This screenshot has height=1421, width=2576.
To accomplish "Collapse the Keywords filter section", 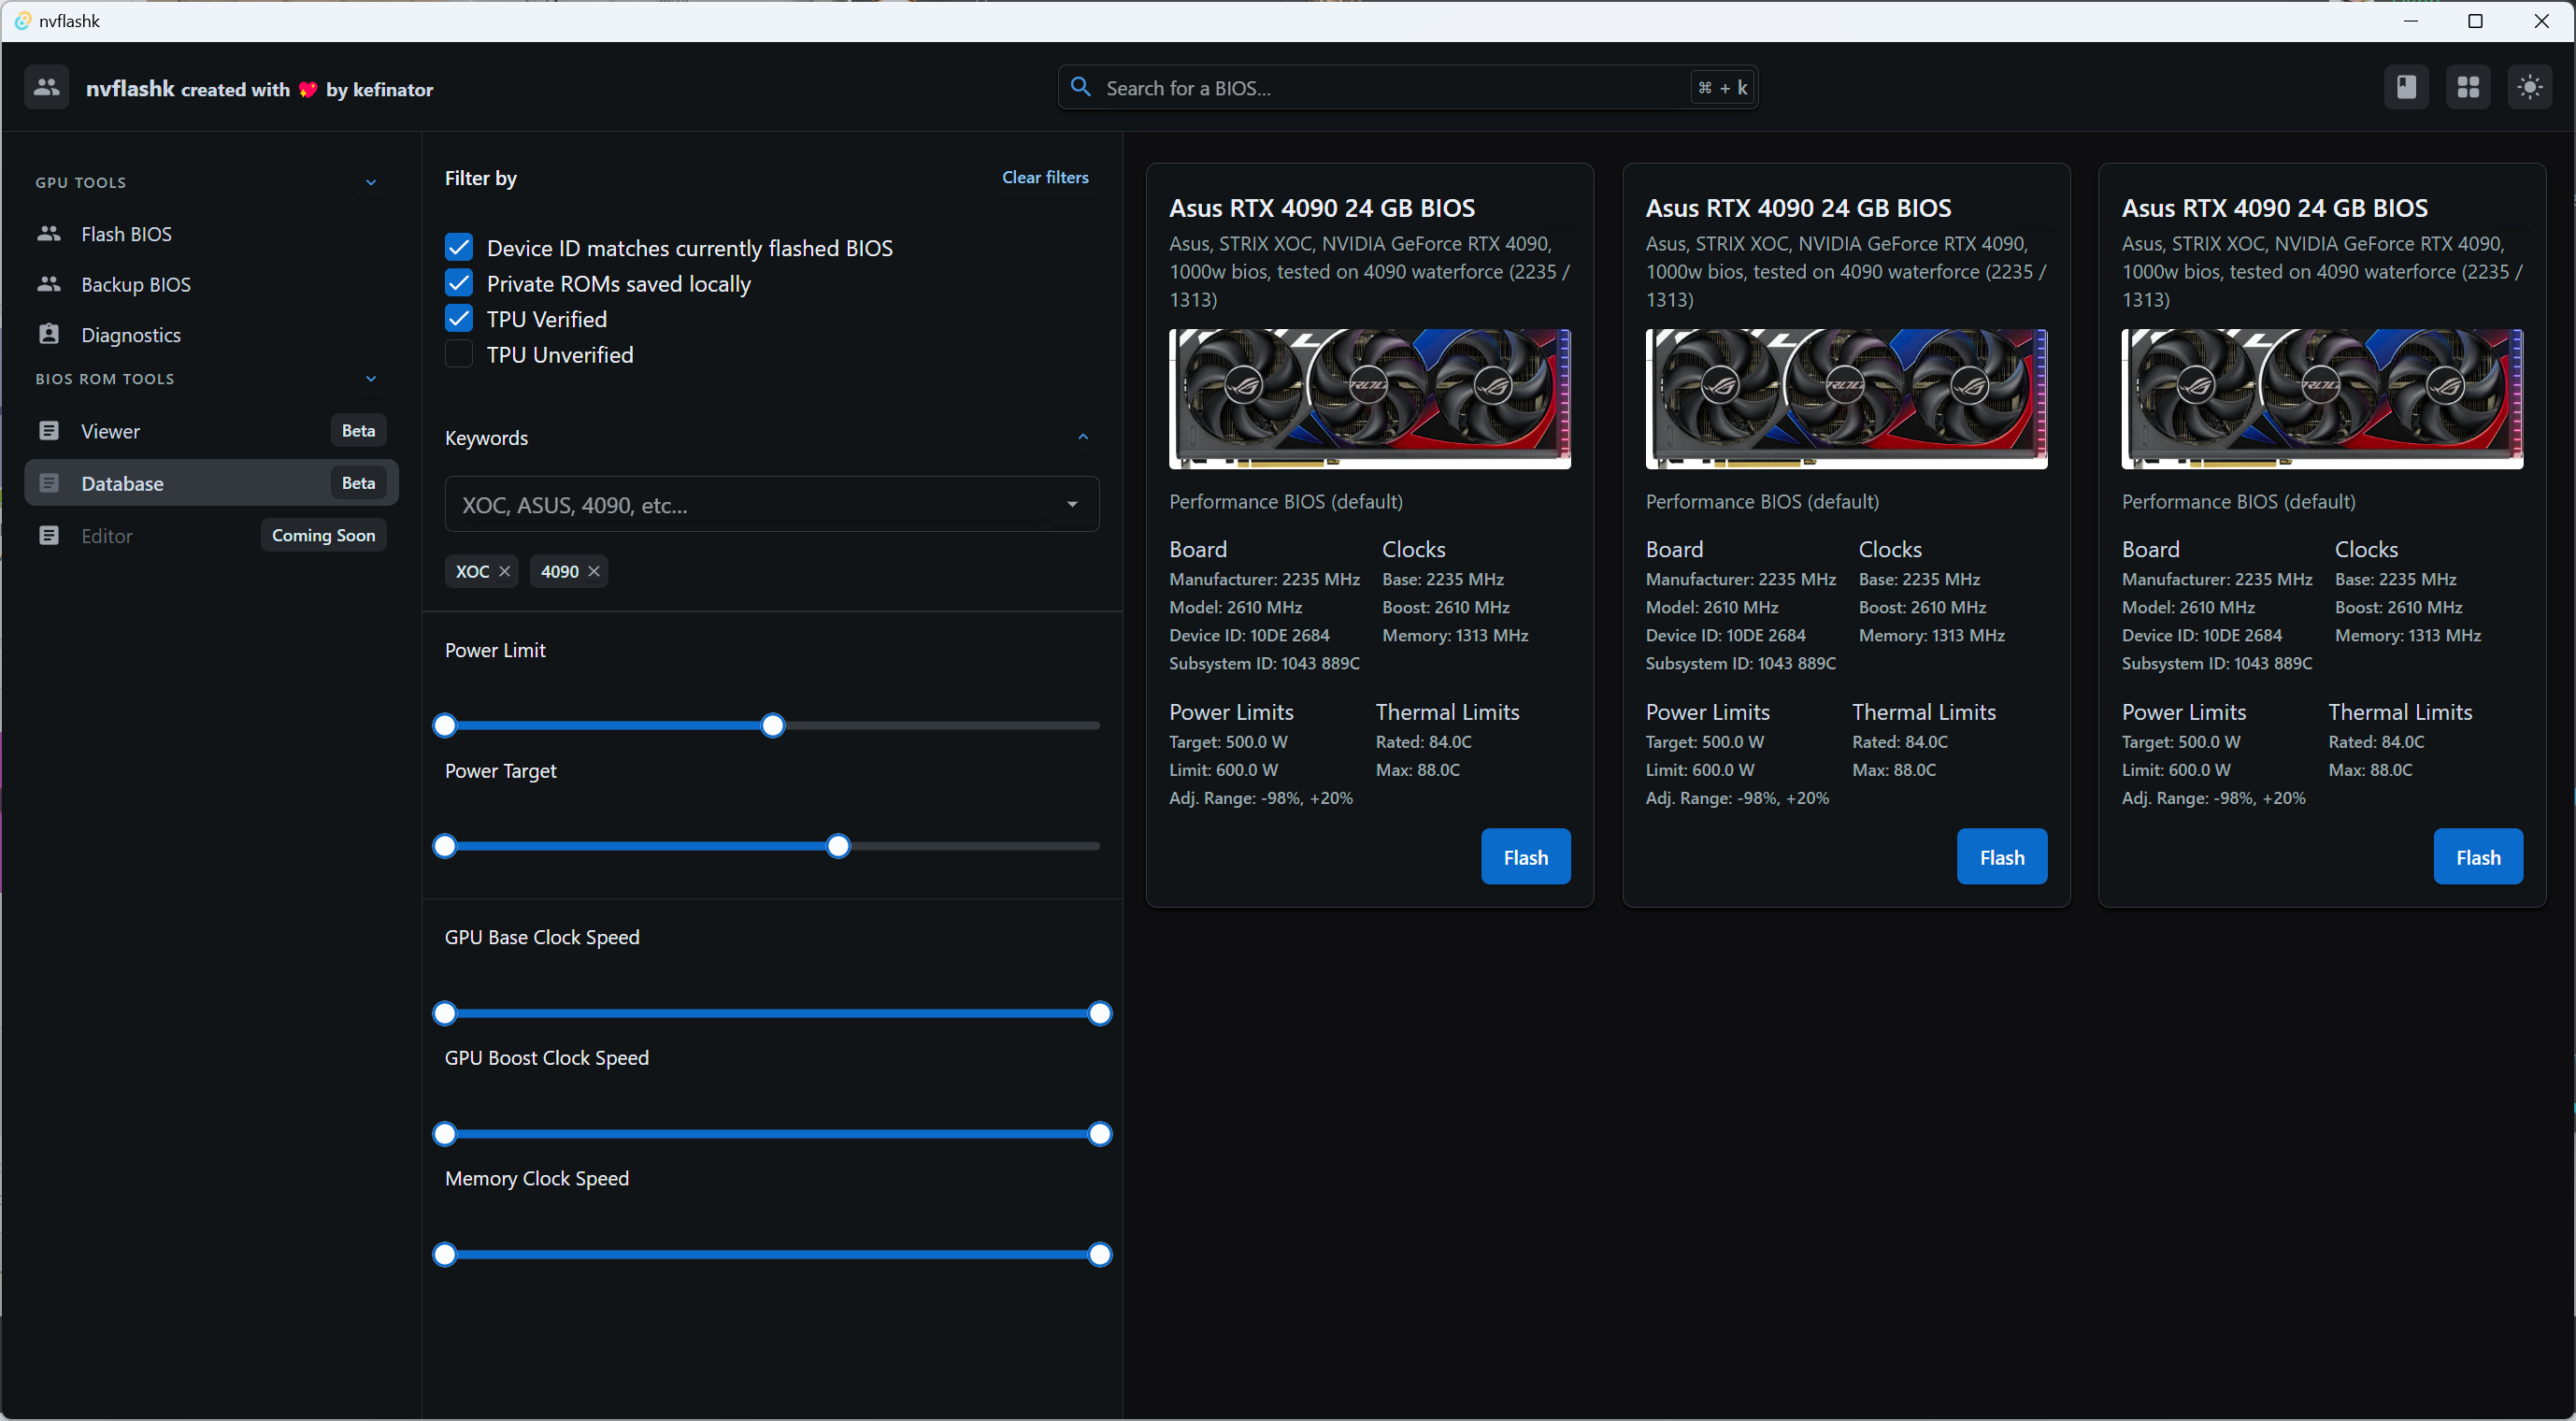I will (1083, 437).
